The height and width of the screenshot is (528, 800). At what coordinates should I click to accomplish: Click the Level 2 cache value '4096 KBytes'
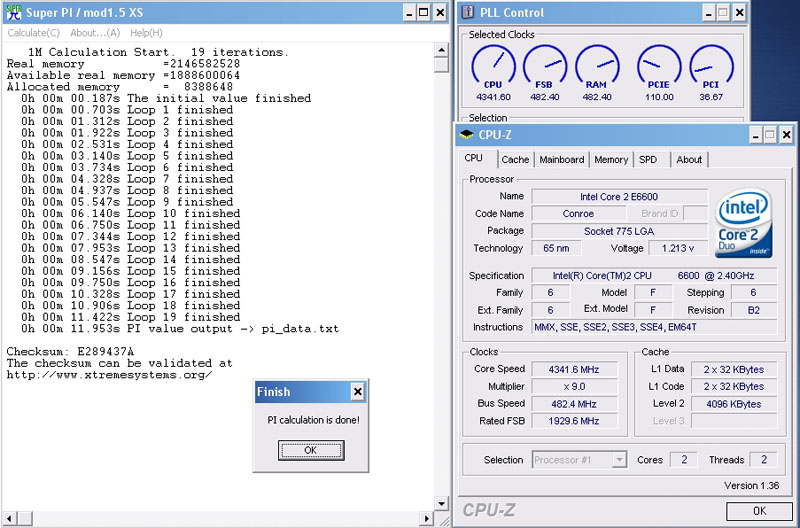point(734,404)
